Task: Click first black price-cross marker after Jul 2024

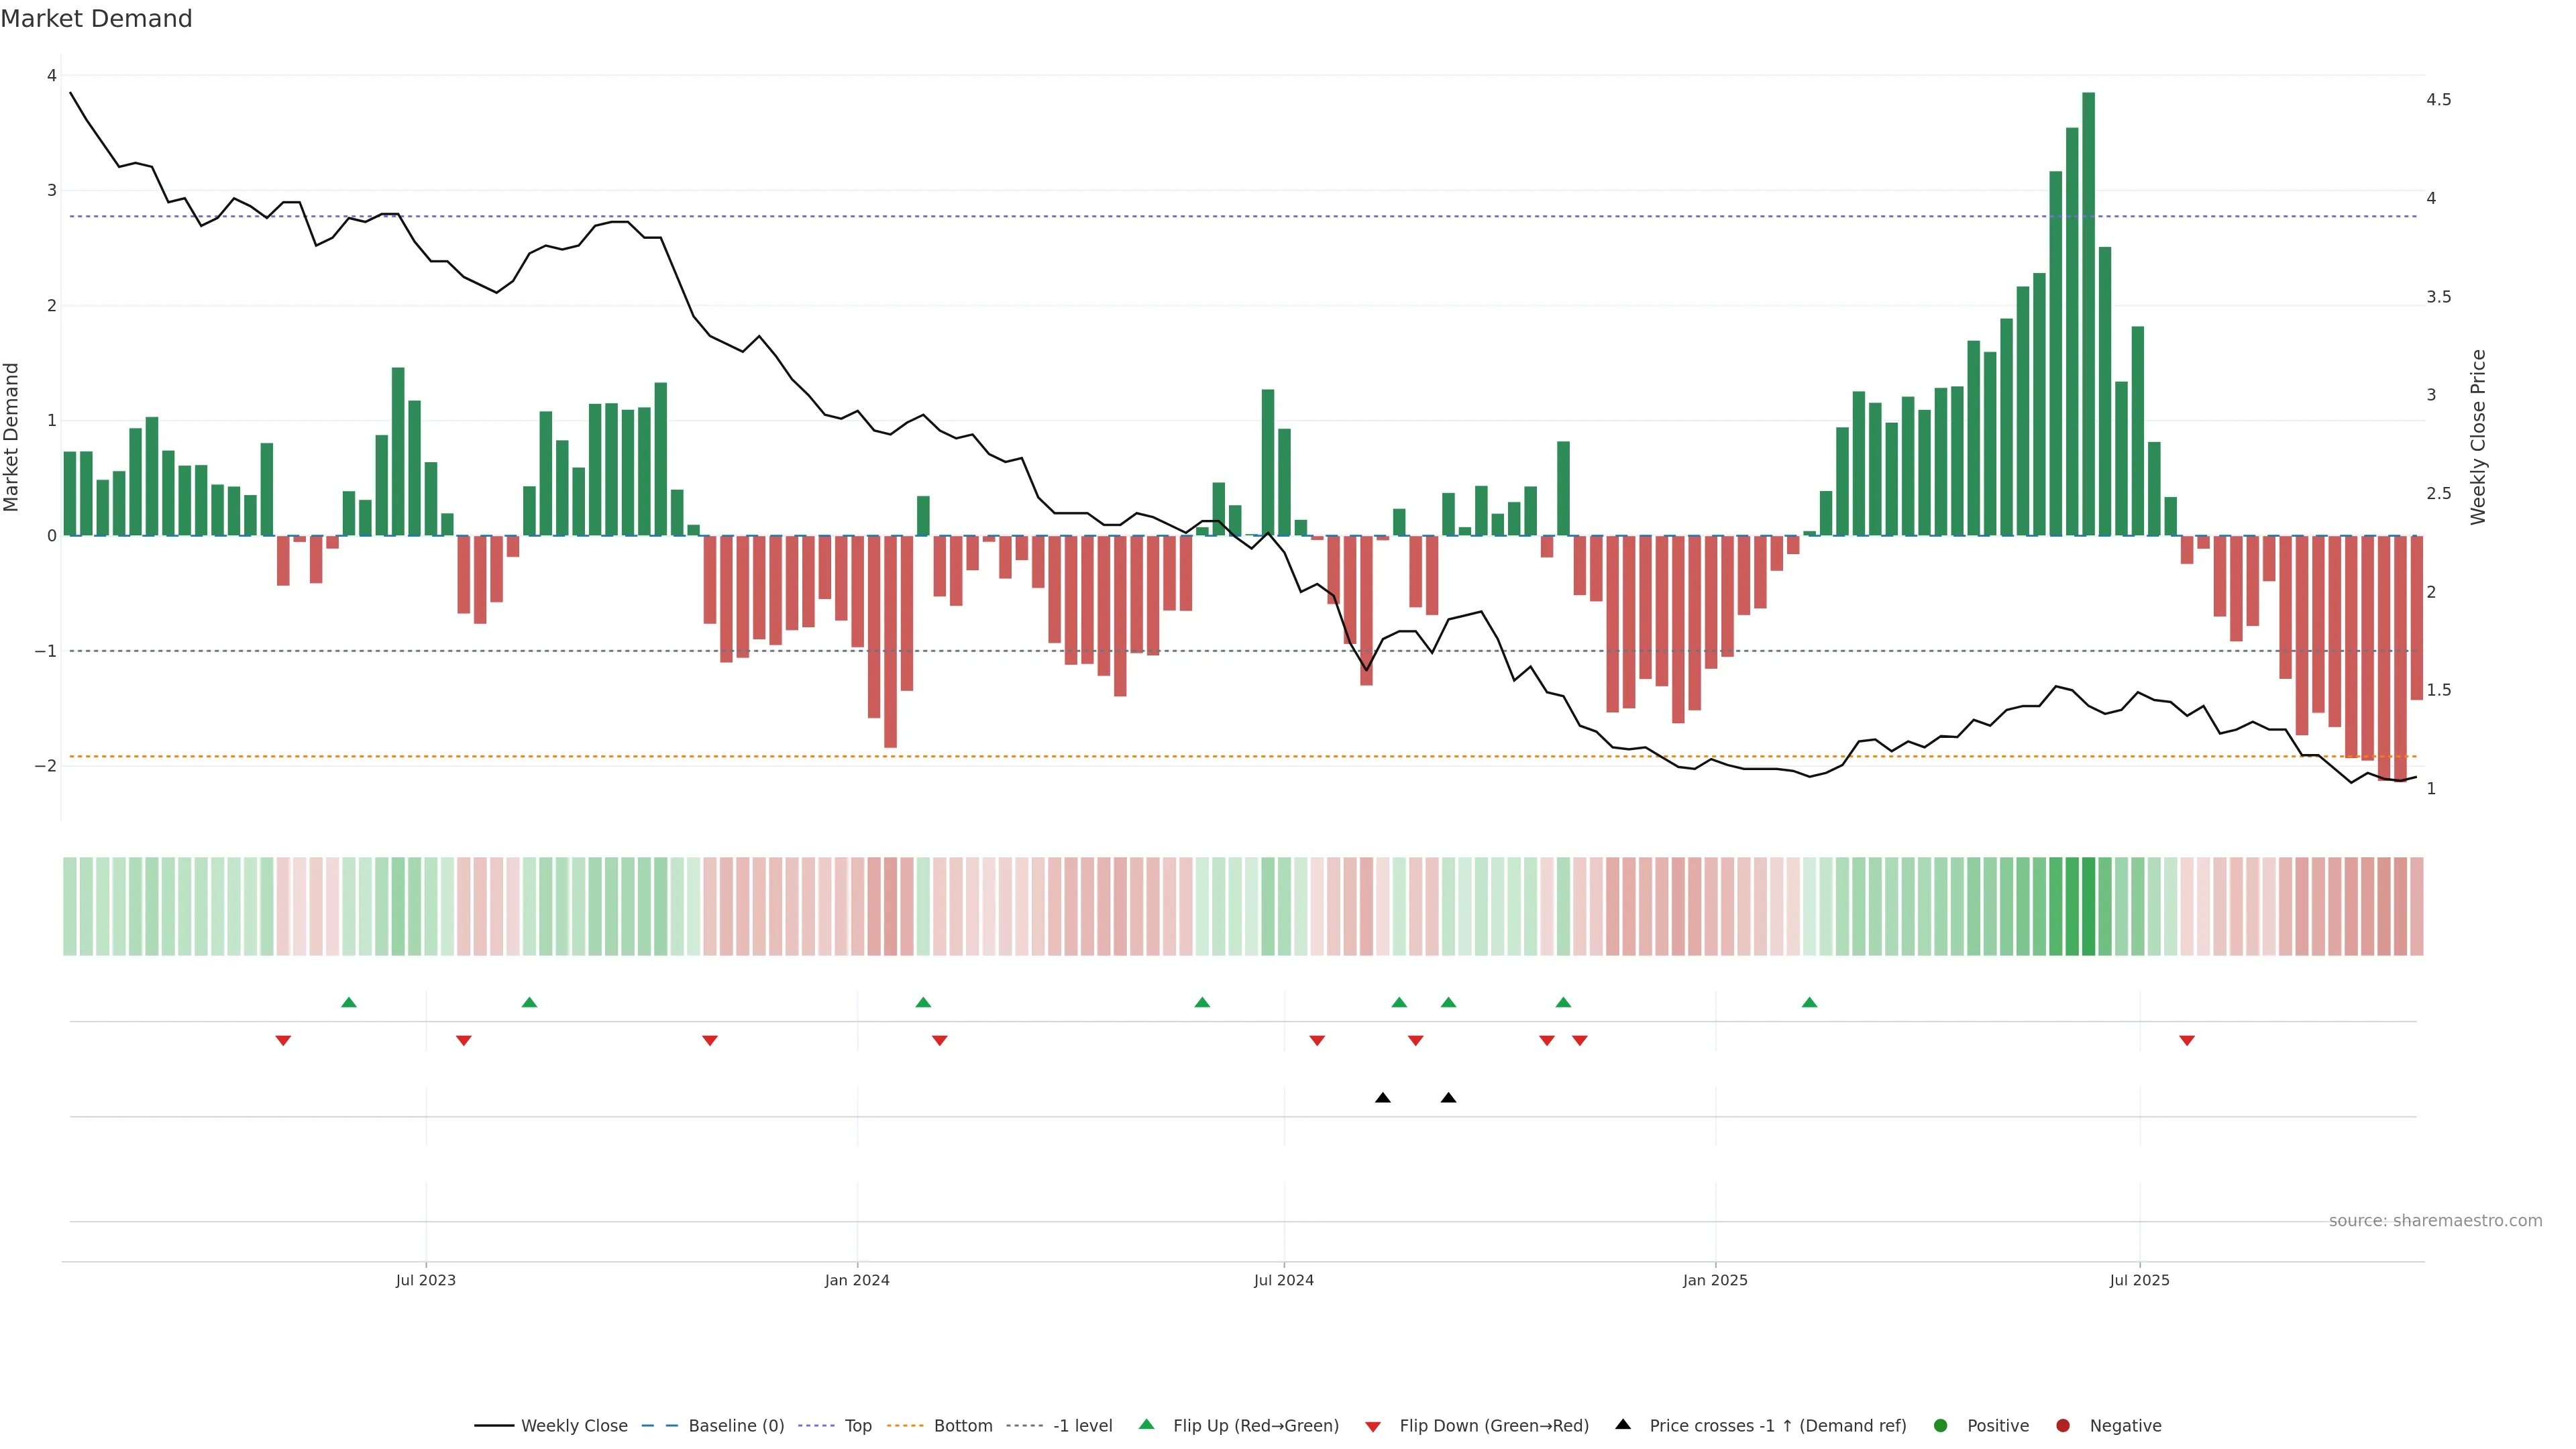Action: click(x=1383, y=1098)
